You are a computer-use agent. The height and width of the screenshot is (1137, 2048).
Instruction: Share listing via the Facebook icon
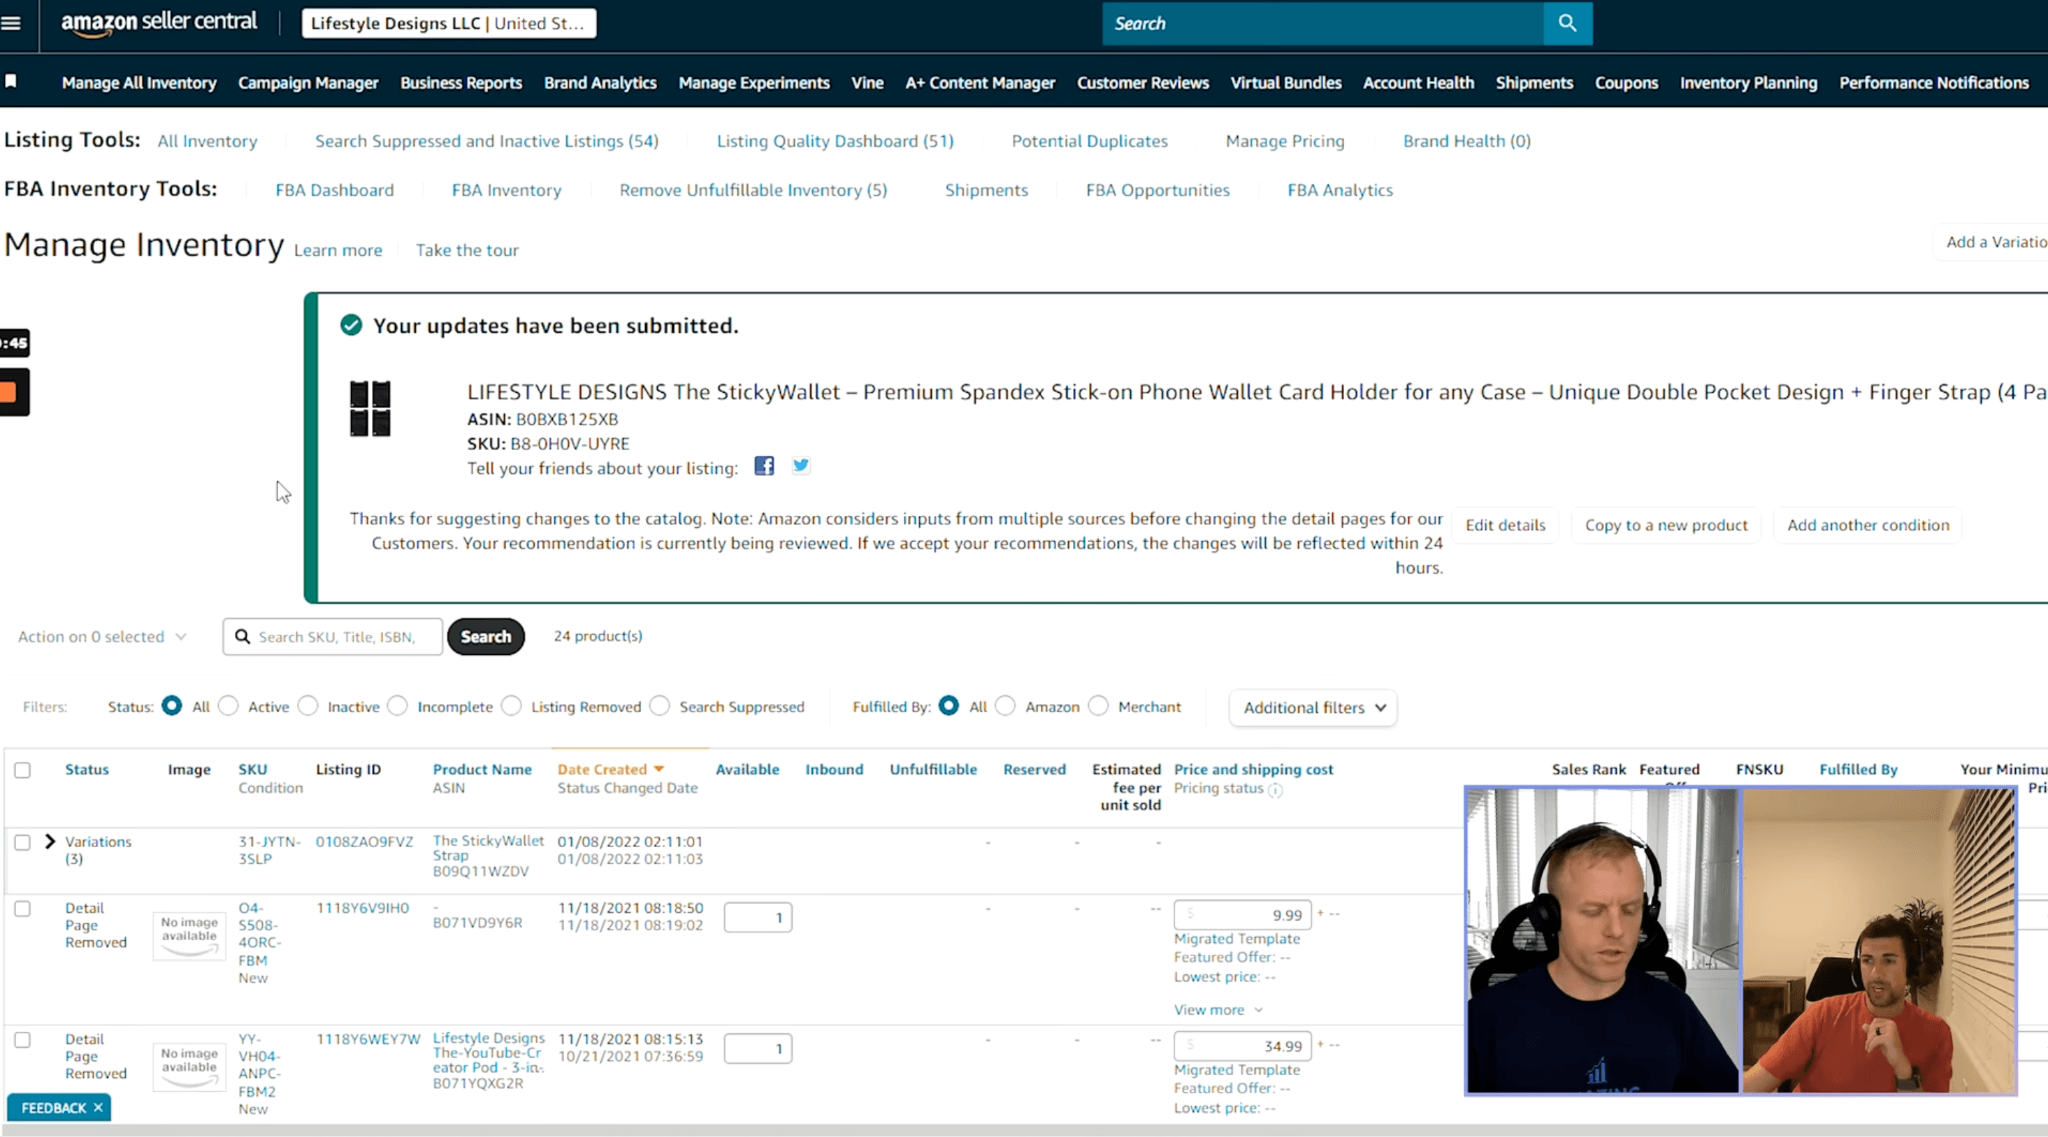tap(764, 466)
